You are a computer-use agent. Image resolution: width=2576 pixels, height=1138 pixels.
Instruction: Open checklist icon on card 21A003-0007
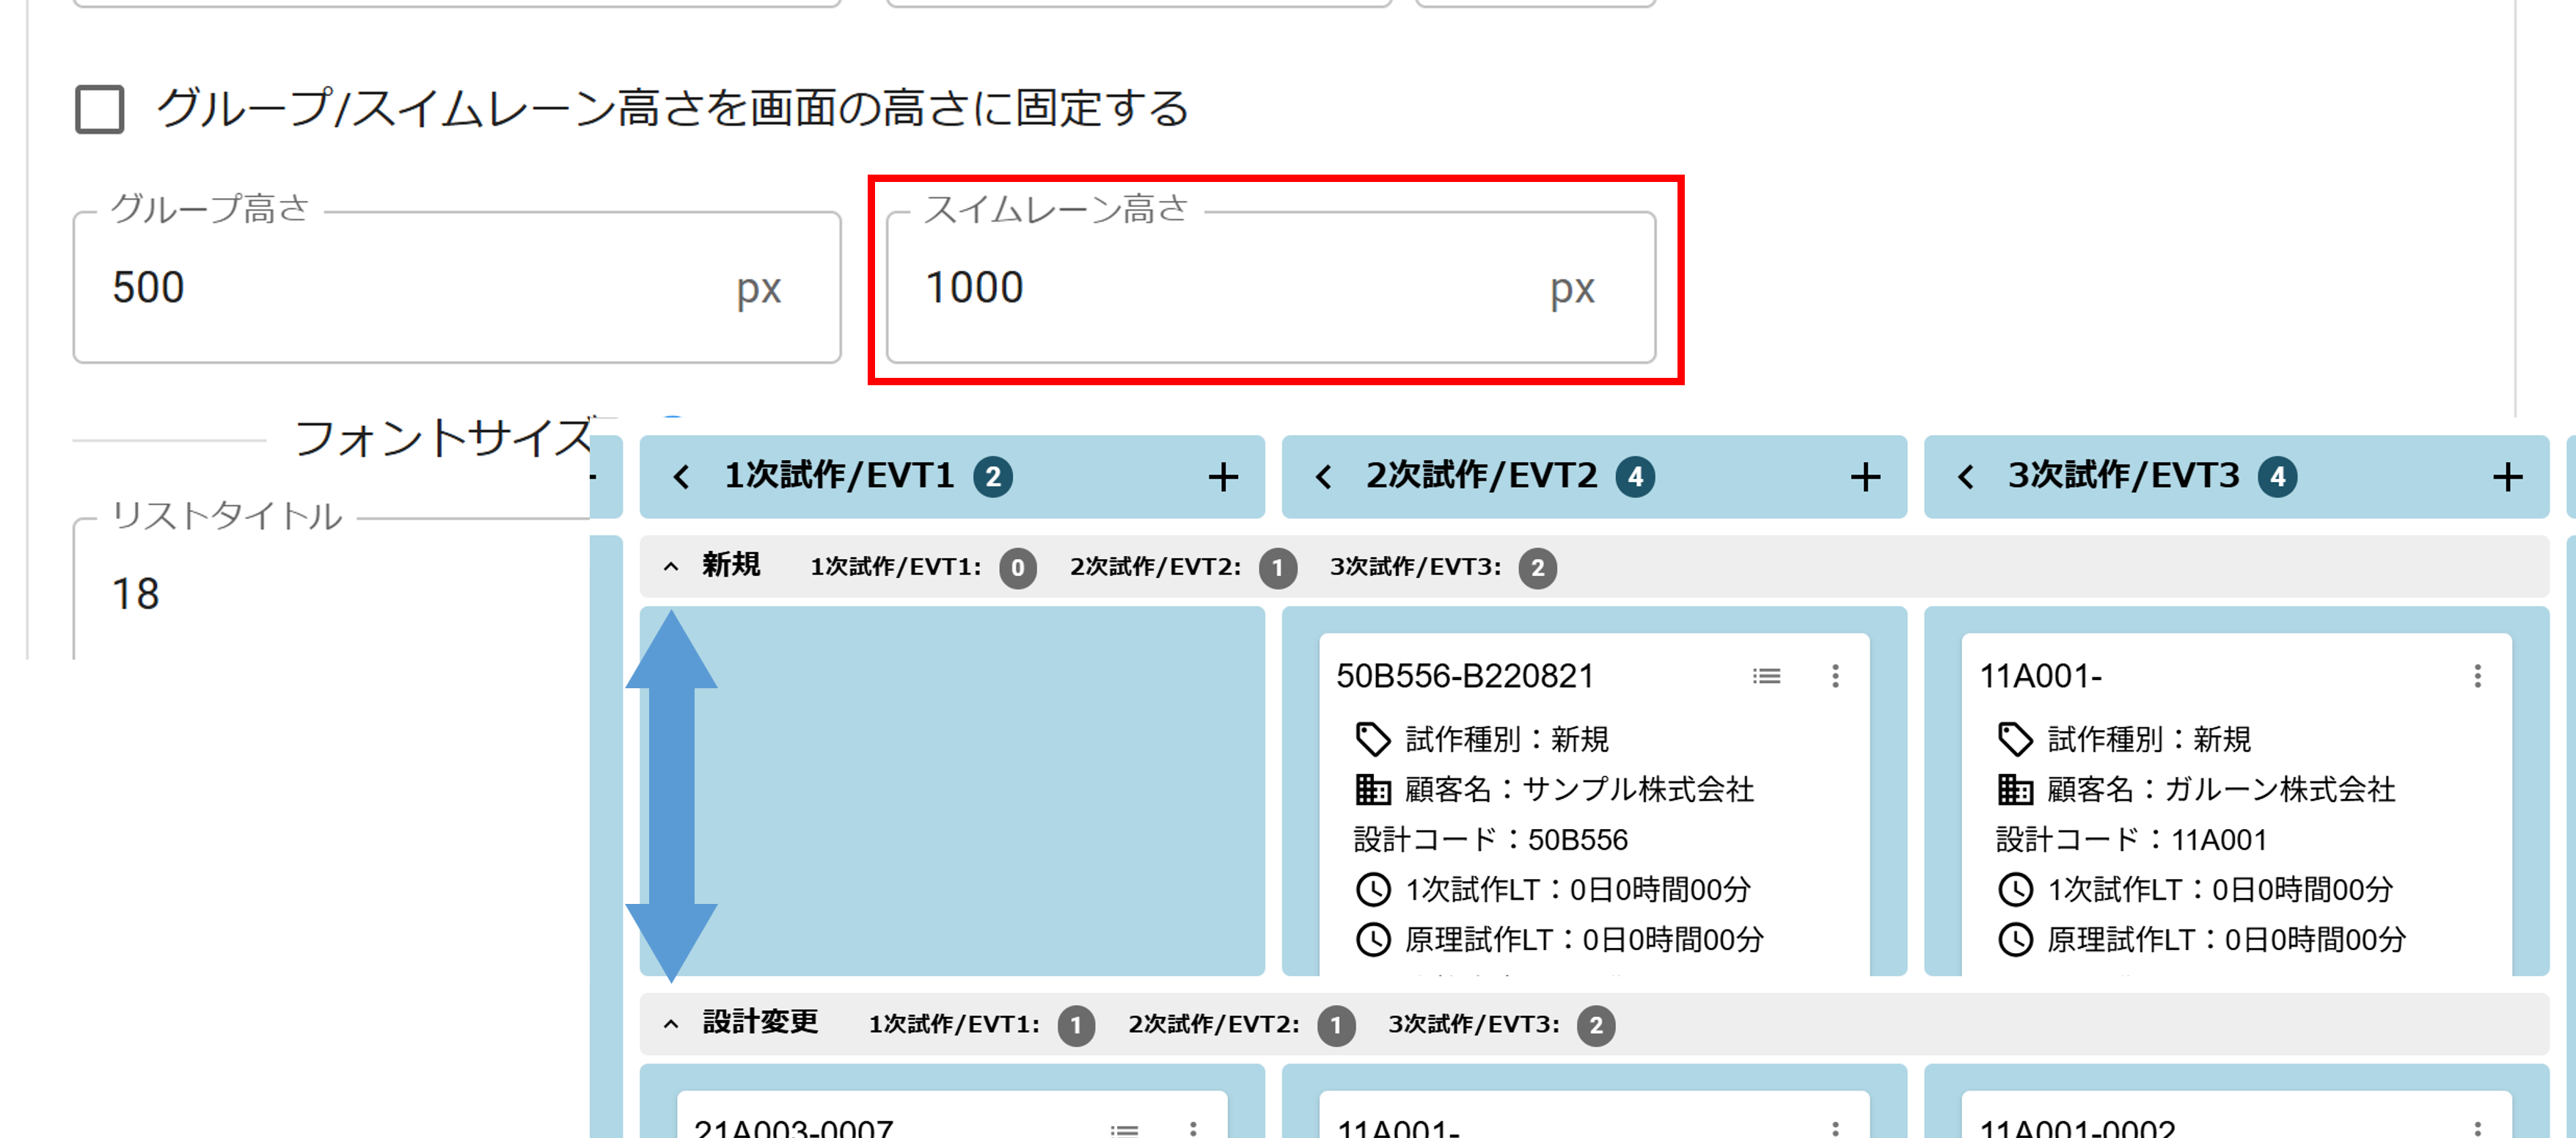pos(1125,1130)
